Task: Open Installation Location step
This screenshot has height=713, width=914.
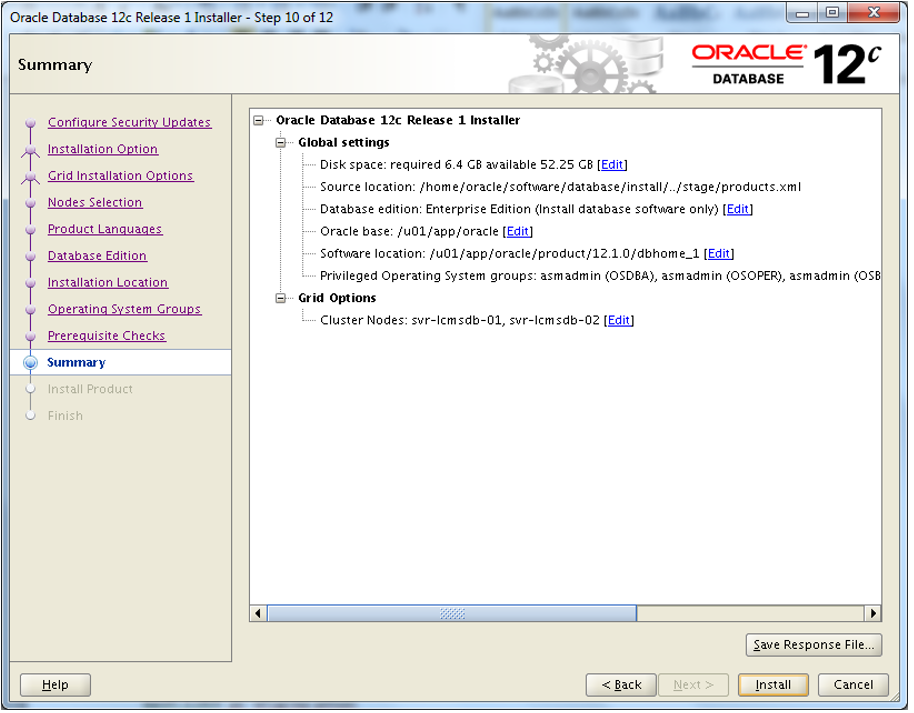Action: click(x=108, y=283)
